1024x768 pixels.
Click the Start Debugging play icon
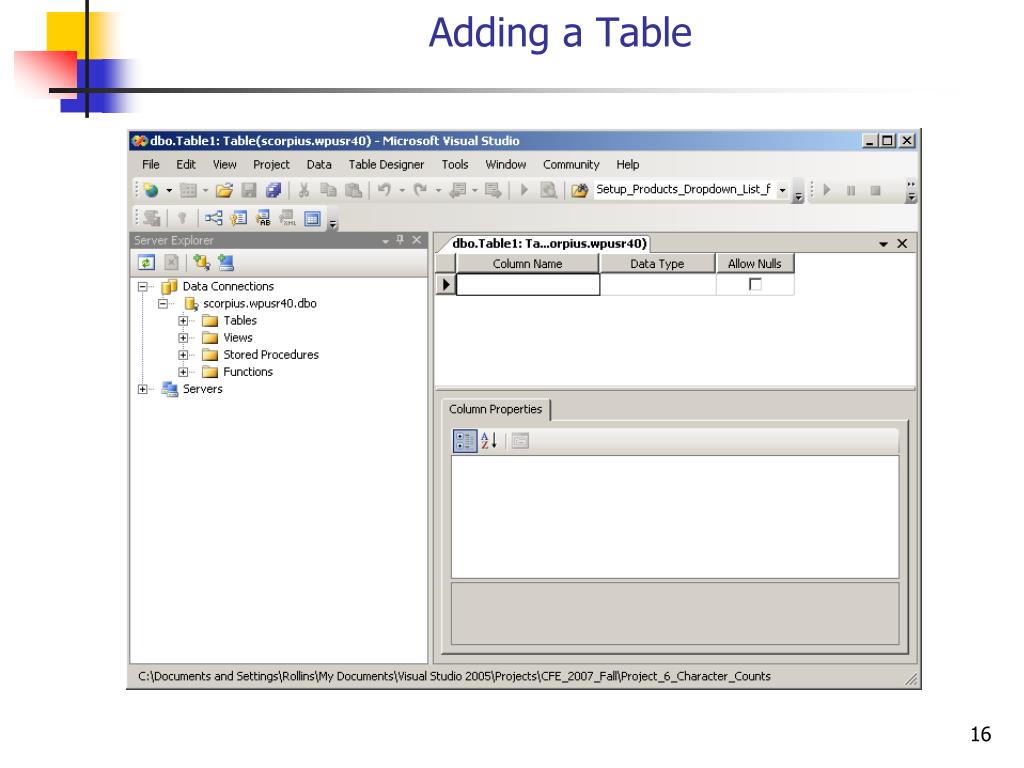tap(524, 190)
